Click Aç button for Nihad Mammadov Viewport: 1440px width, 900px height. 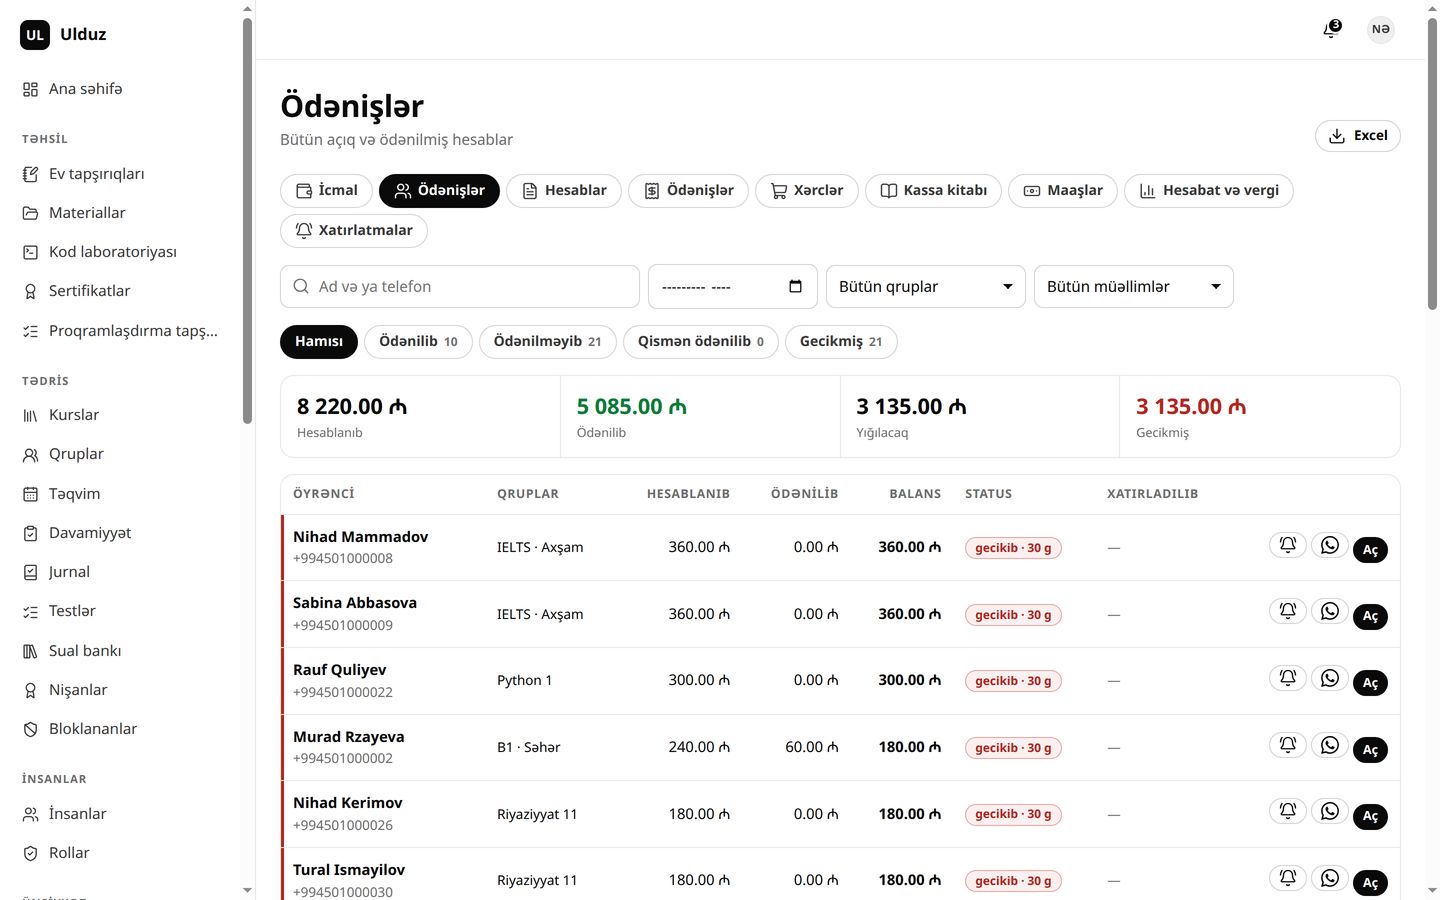click(x=1370, y=550)
